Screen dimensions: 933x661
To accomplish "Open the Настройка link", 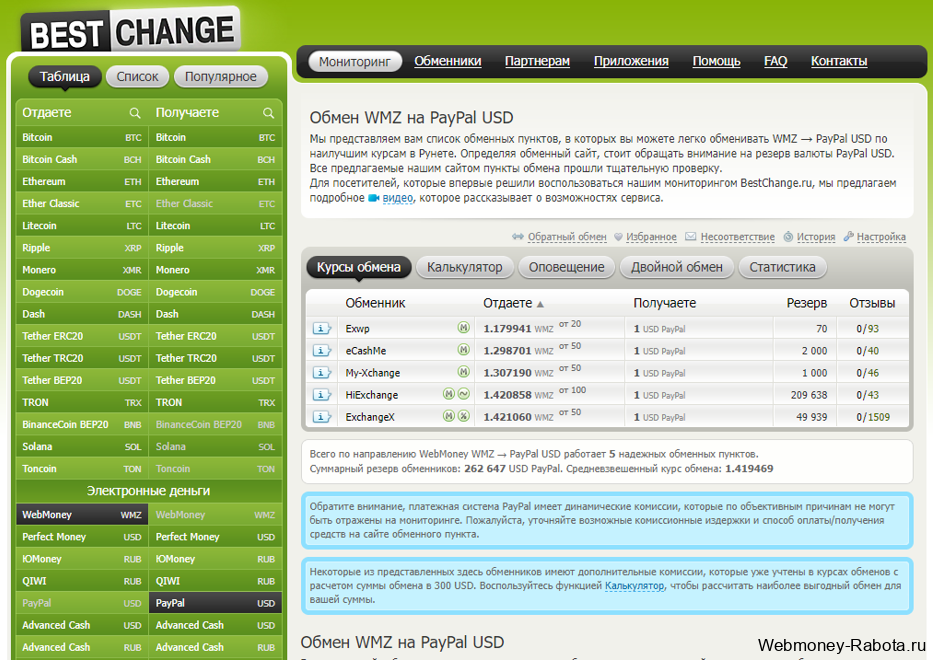I will click(x=881, y=237).
